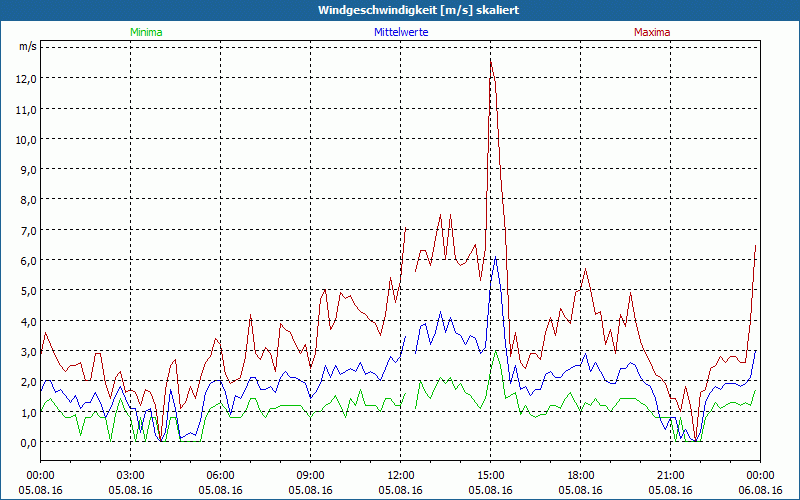Click the 5,0 y-axis value
Viewport: 800px width, 500px height.
pyautogui.click(x=30, y=291)
